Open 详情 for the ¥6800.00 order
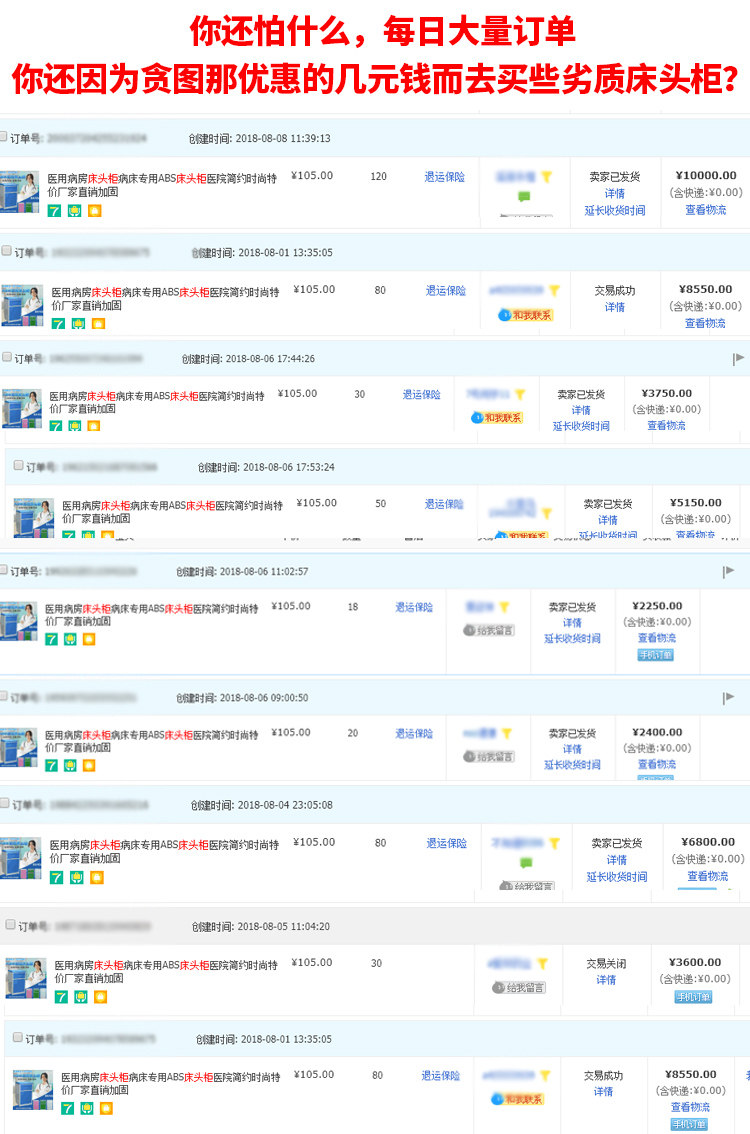750x1134 pixels. 617,860
